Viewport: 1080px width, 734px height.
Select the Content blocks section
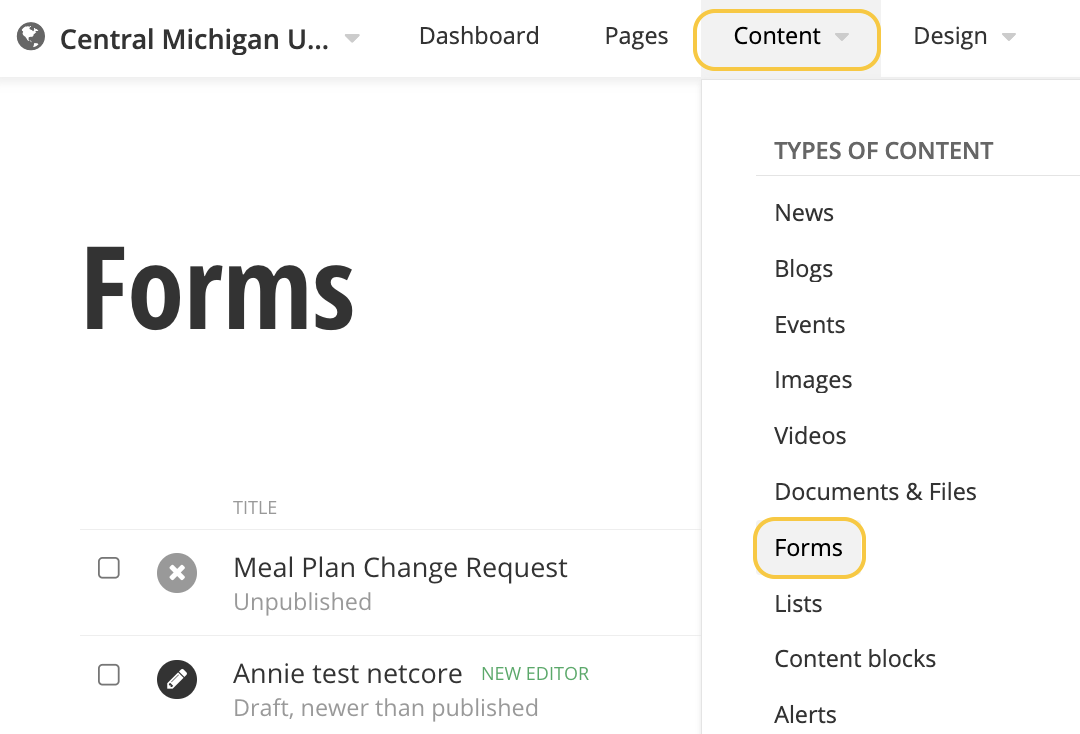click(855, 658)
